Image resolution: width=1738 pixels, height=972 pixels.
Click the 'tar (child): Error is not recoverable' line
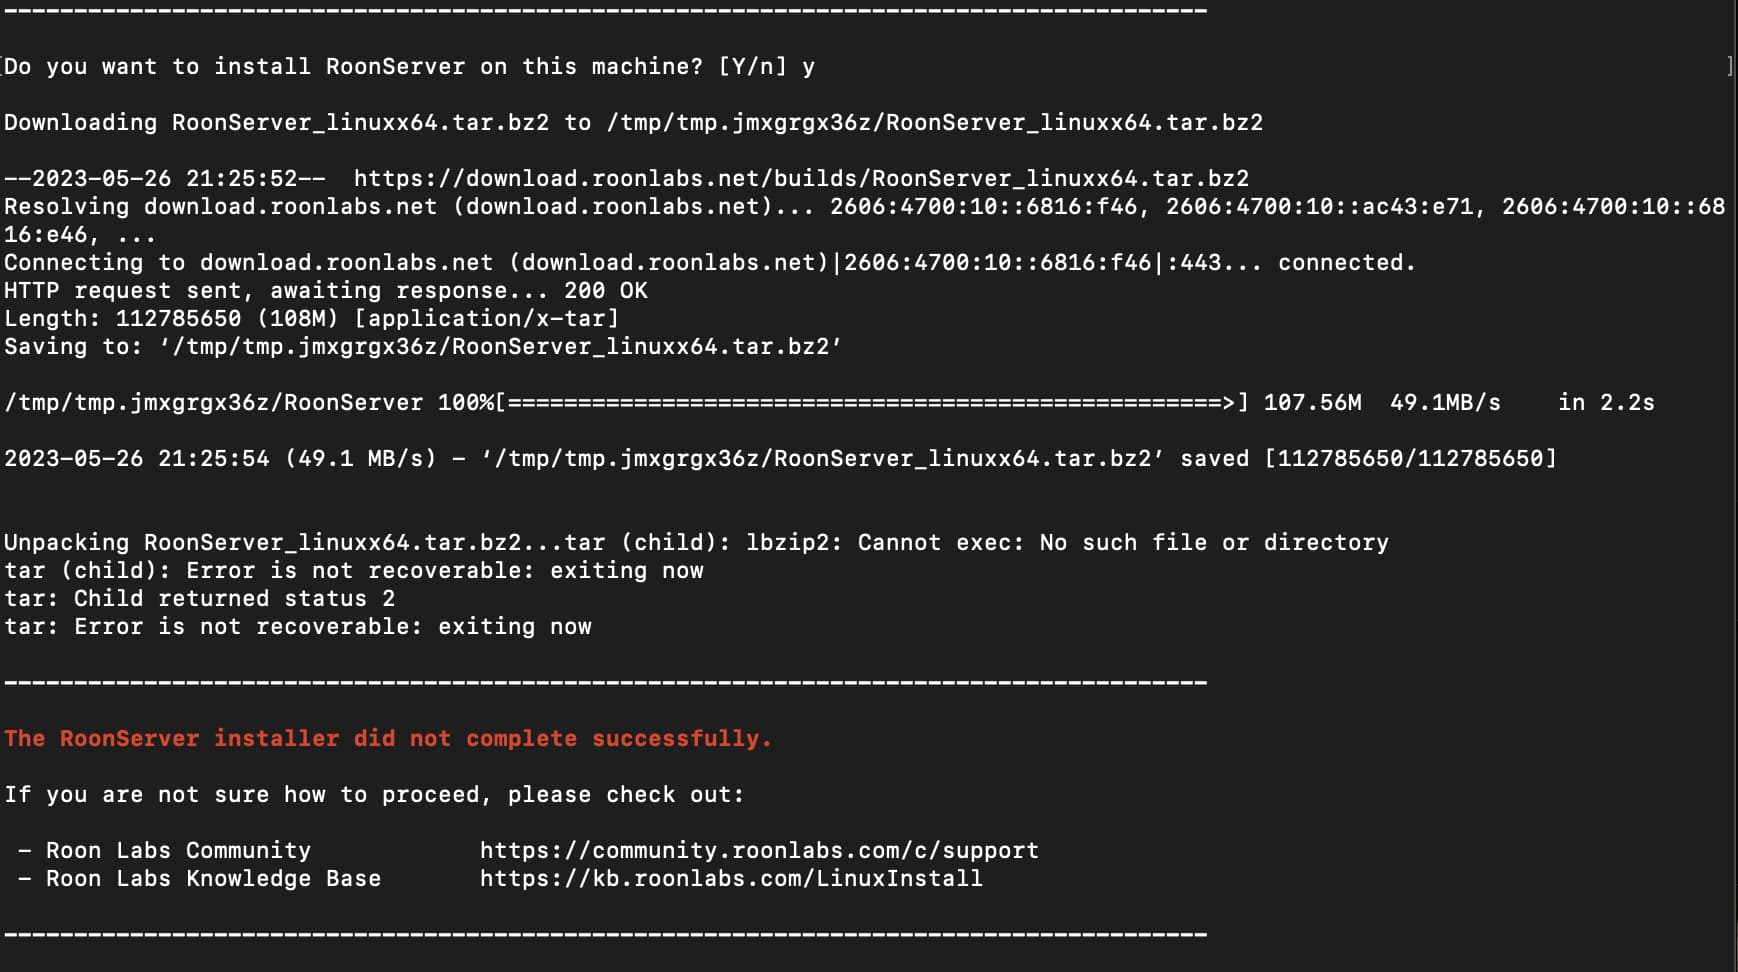[354, 571]
